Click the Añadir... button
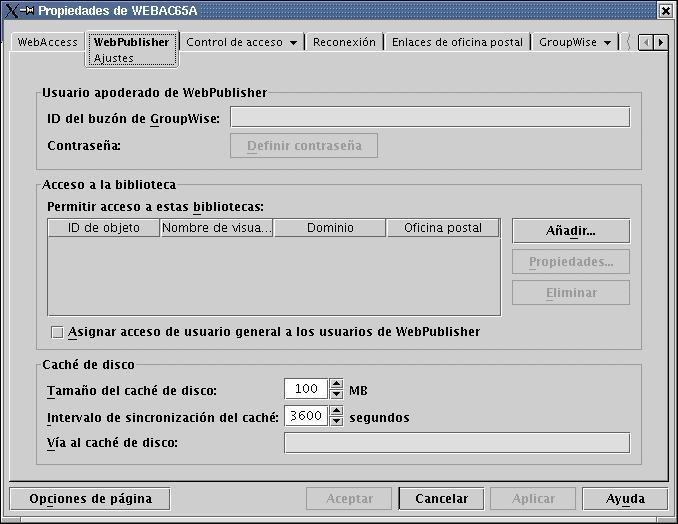Viewport: 678px width, 524px height. [x=571, y=231]
